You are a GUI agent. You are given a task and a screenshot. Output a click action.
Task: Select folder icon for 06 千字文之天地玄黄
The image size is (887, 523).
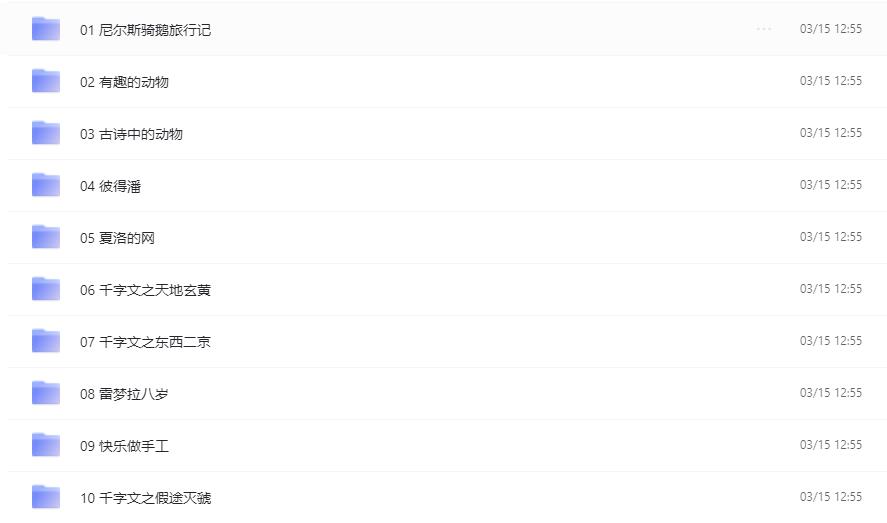46,289
